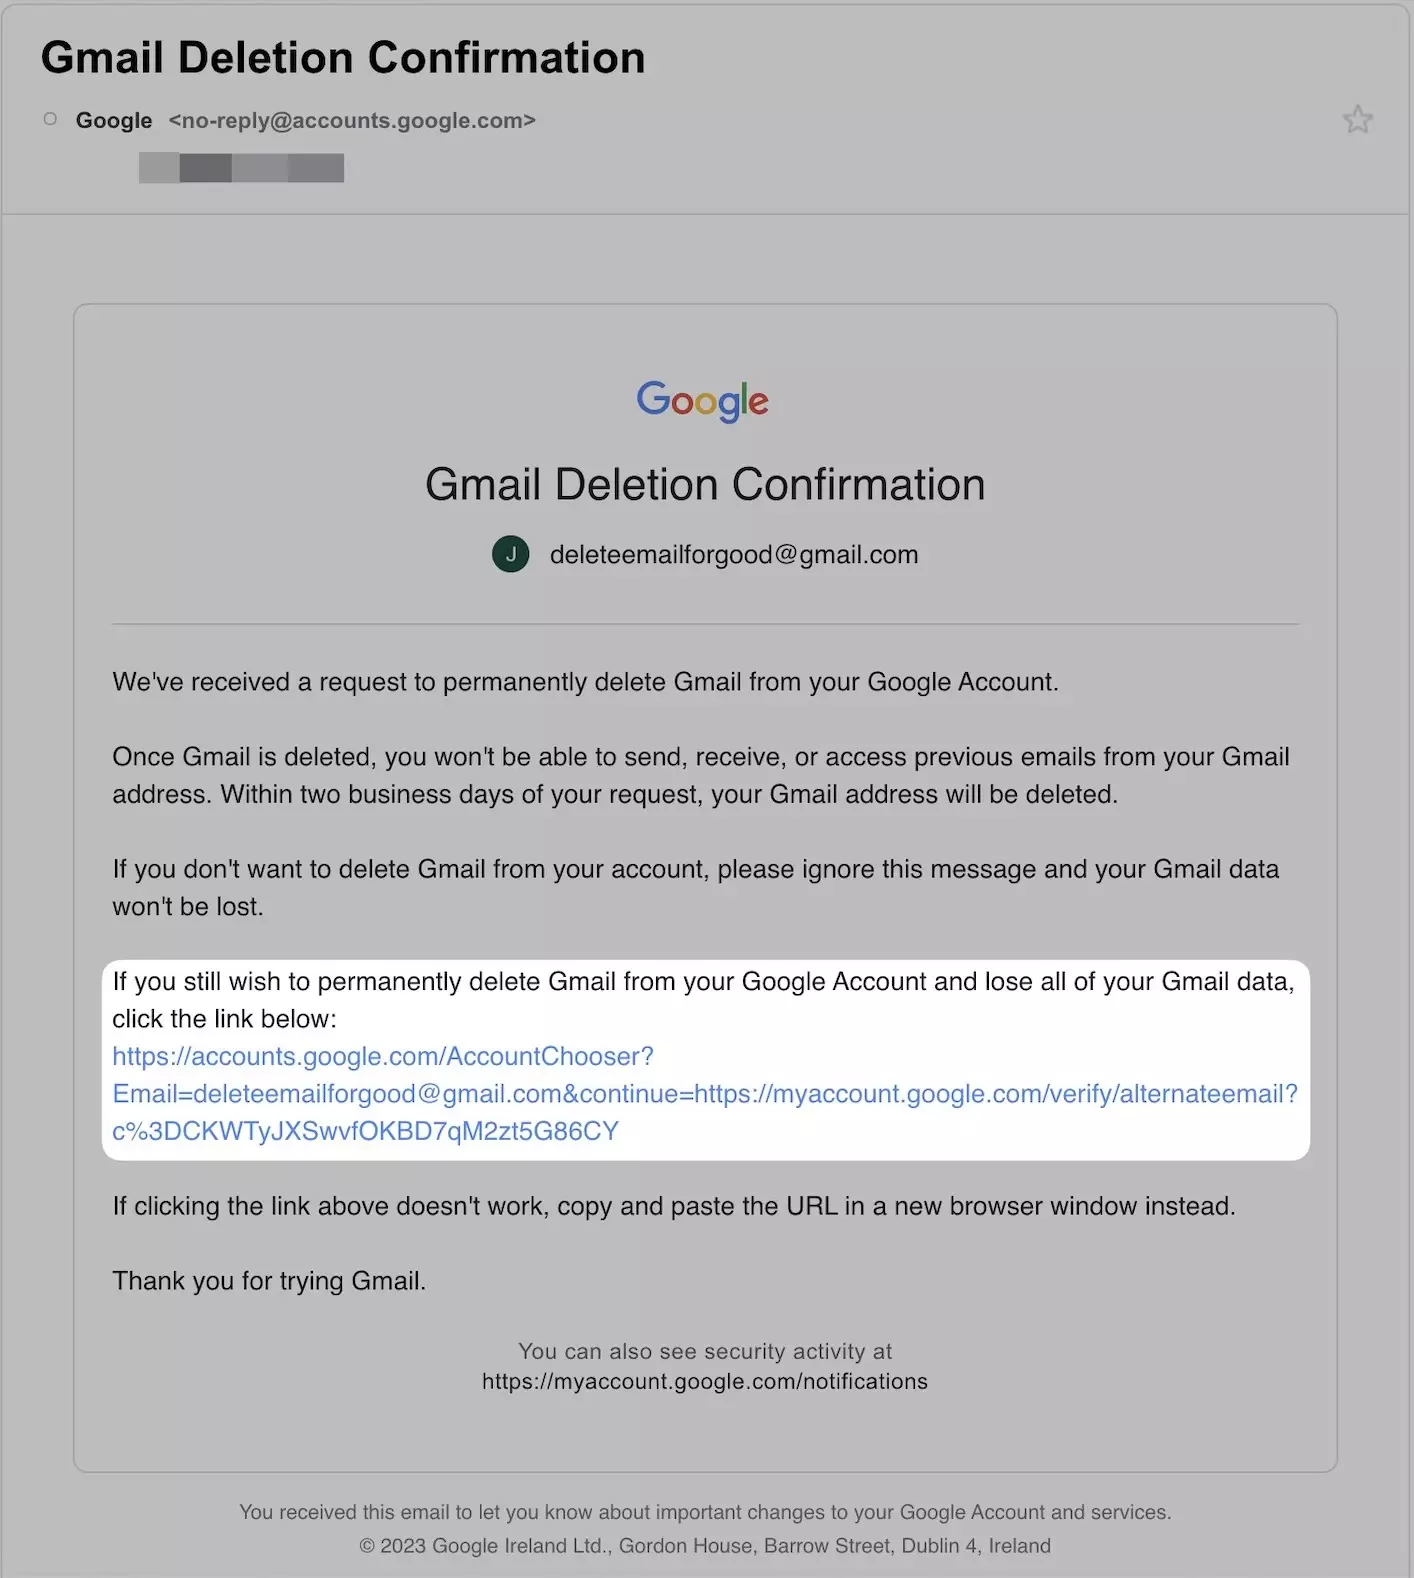Click the no-reply@accounts.google.com sender address
1414x1578 pixels.
tap(352, 120)
